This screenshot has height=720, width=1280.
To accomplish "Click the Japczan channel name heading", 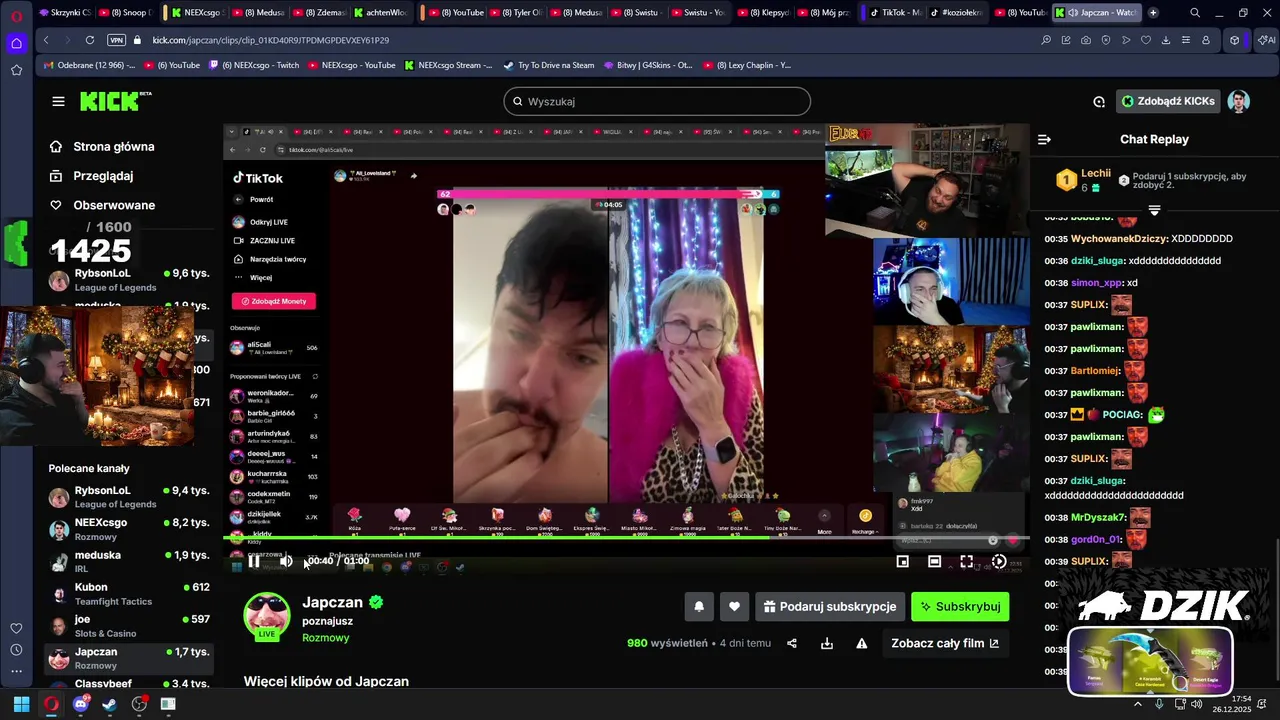I will [333, 602].
